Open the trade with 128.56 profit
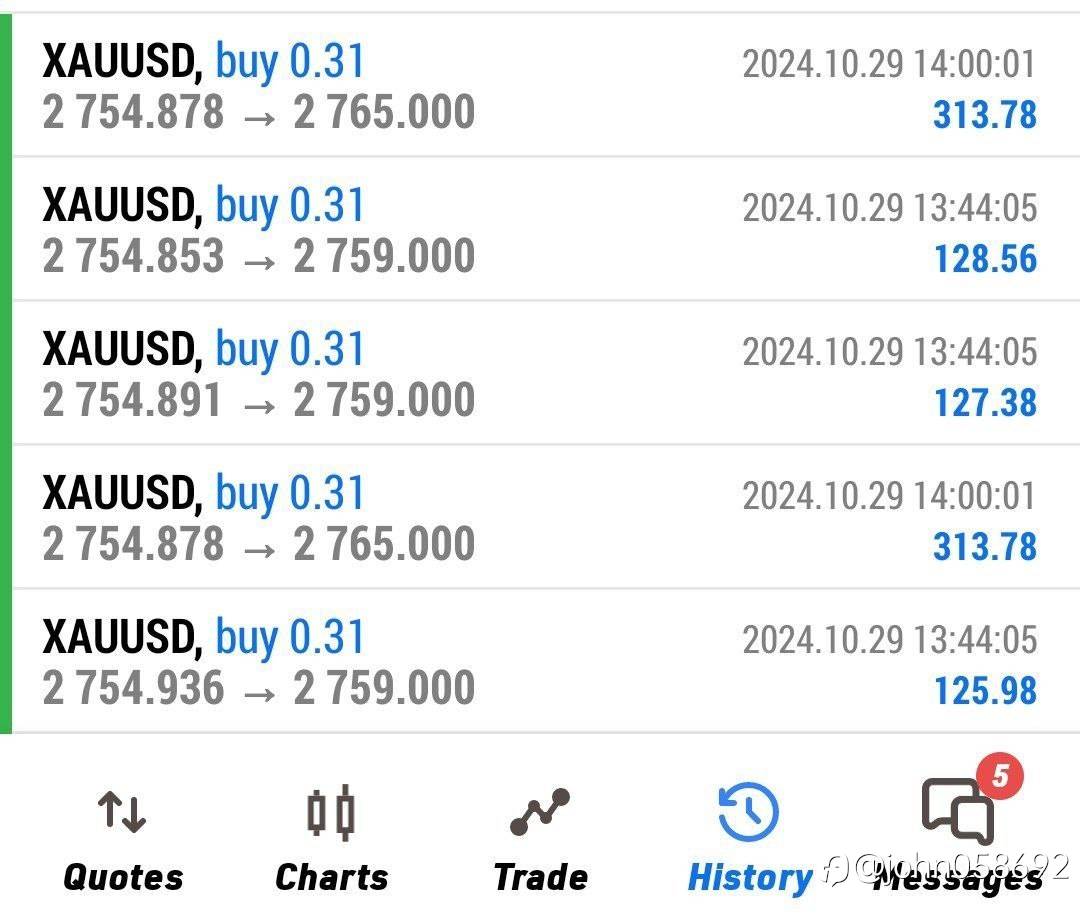The image size is (1080, 920). [985, 259]
